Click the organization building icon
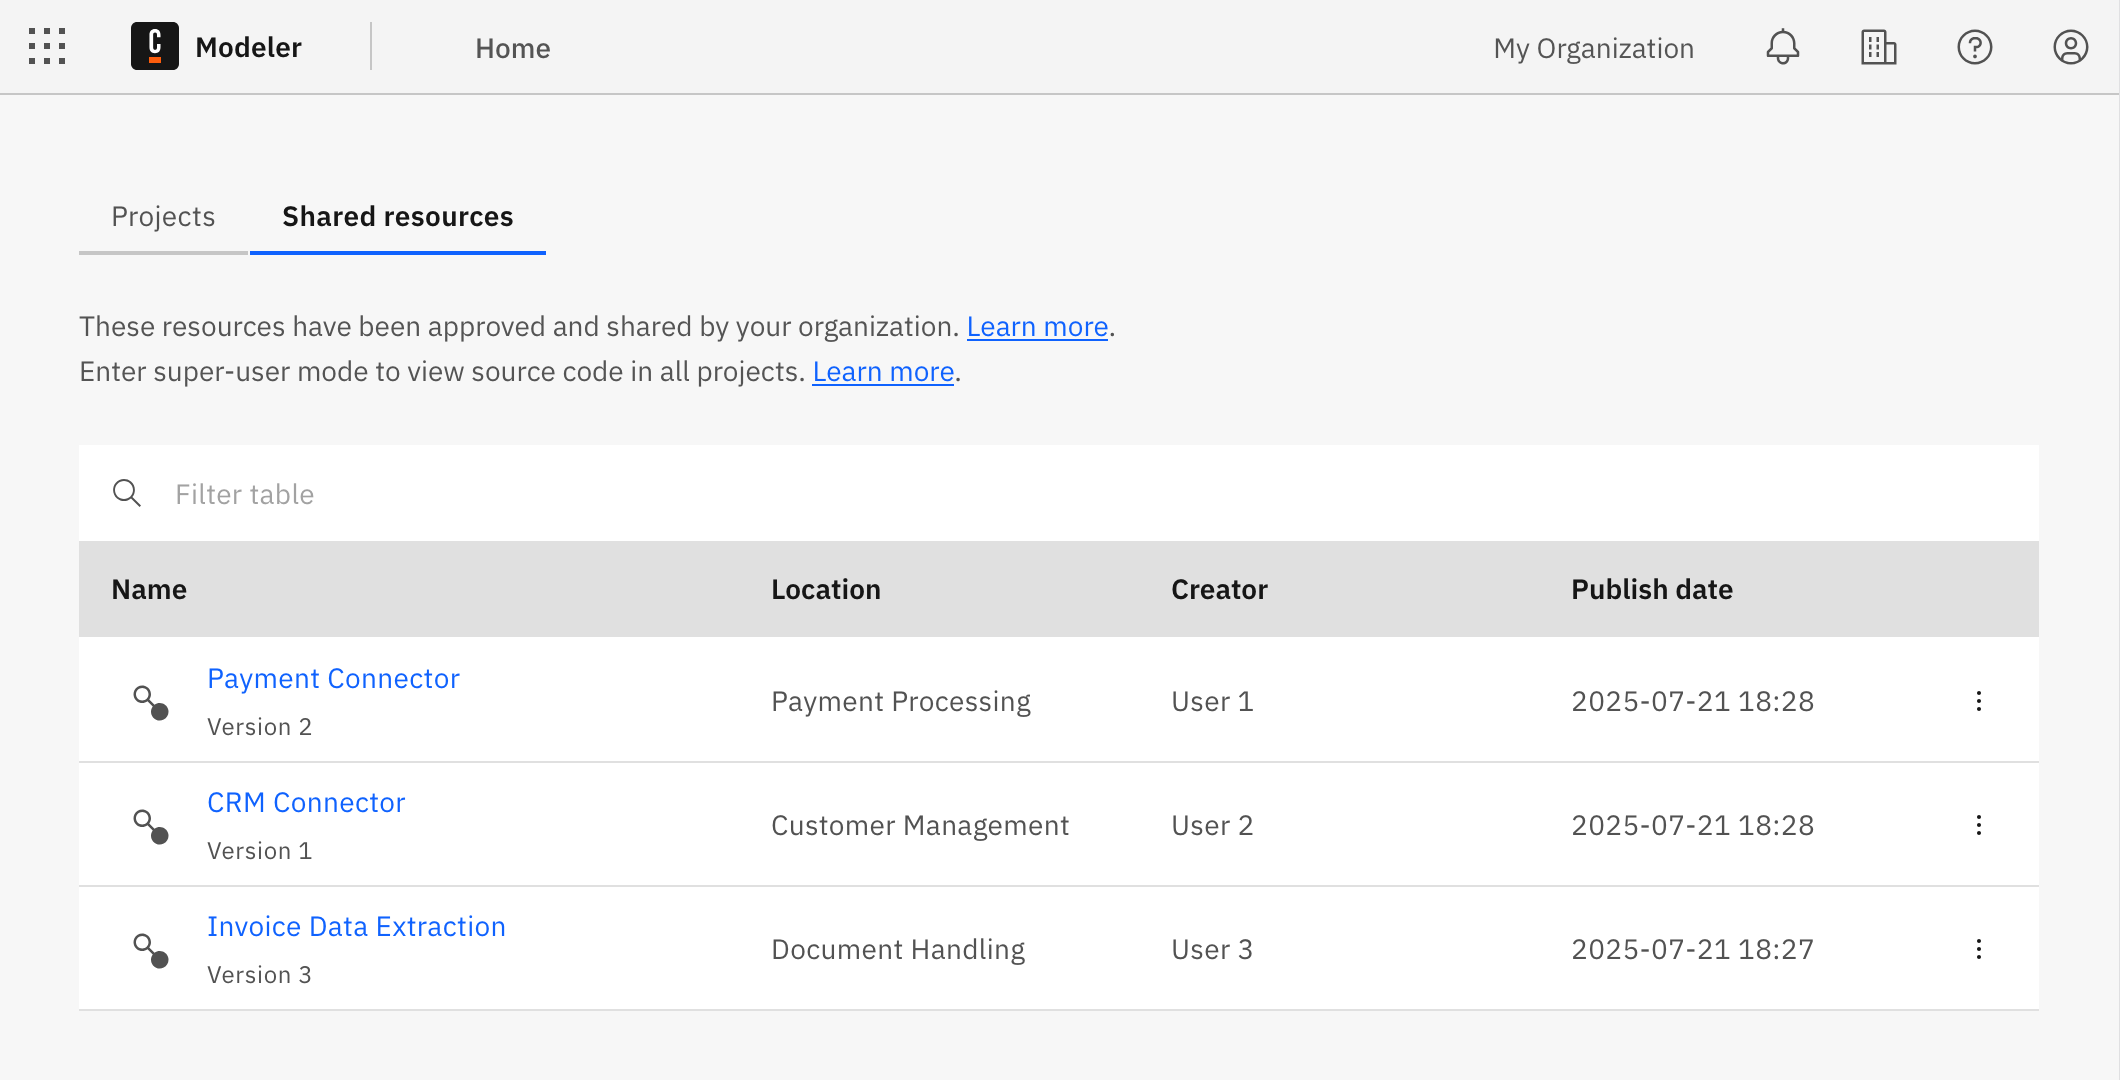This screenshot has height=1080, width=2120. click(x=1878, y=46)
